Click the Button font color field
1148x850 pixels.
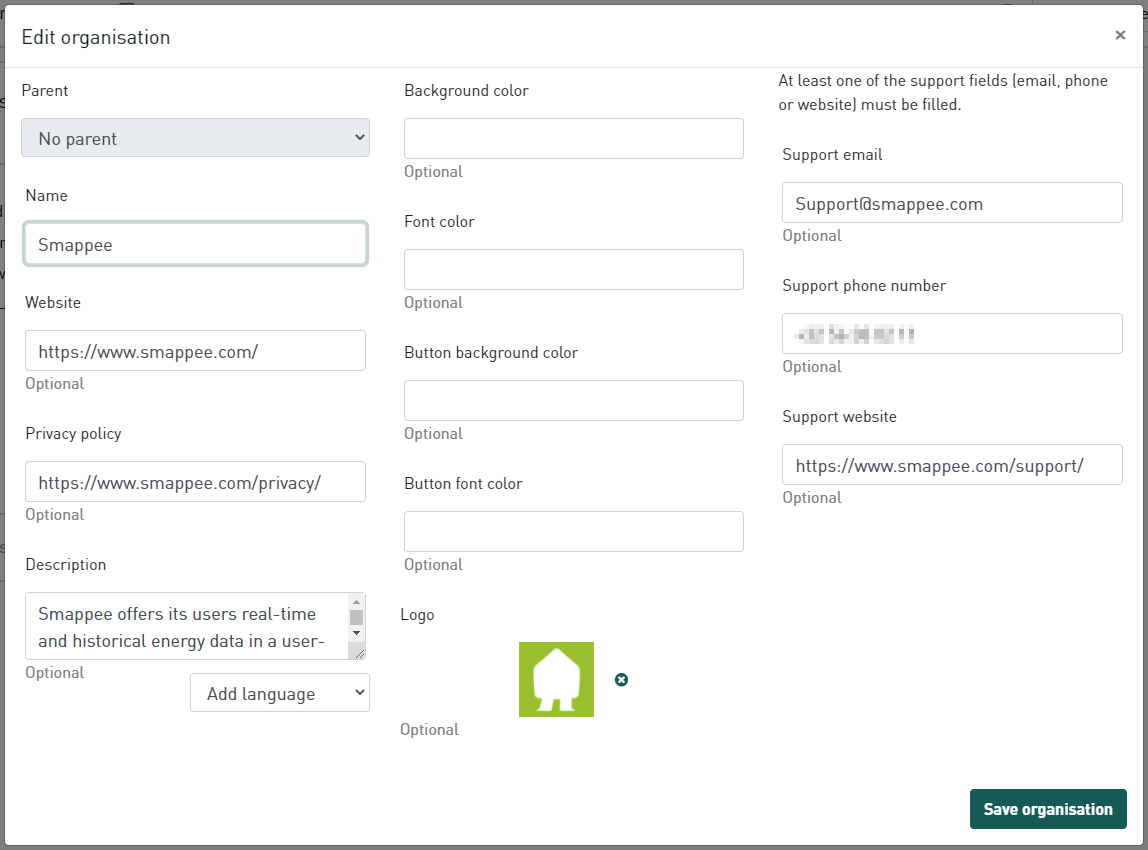click(x=574, y=532)
